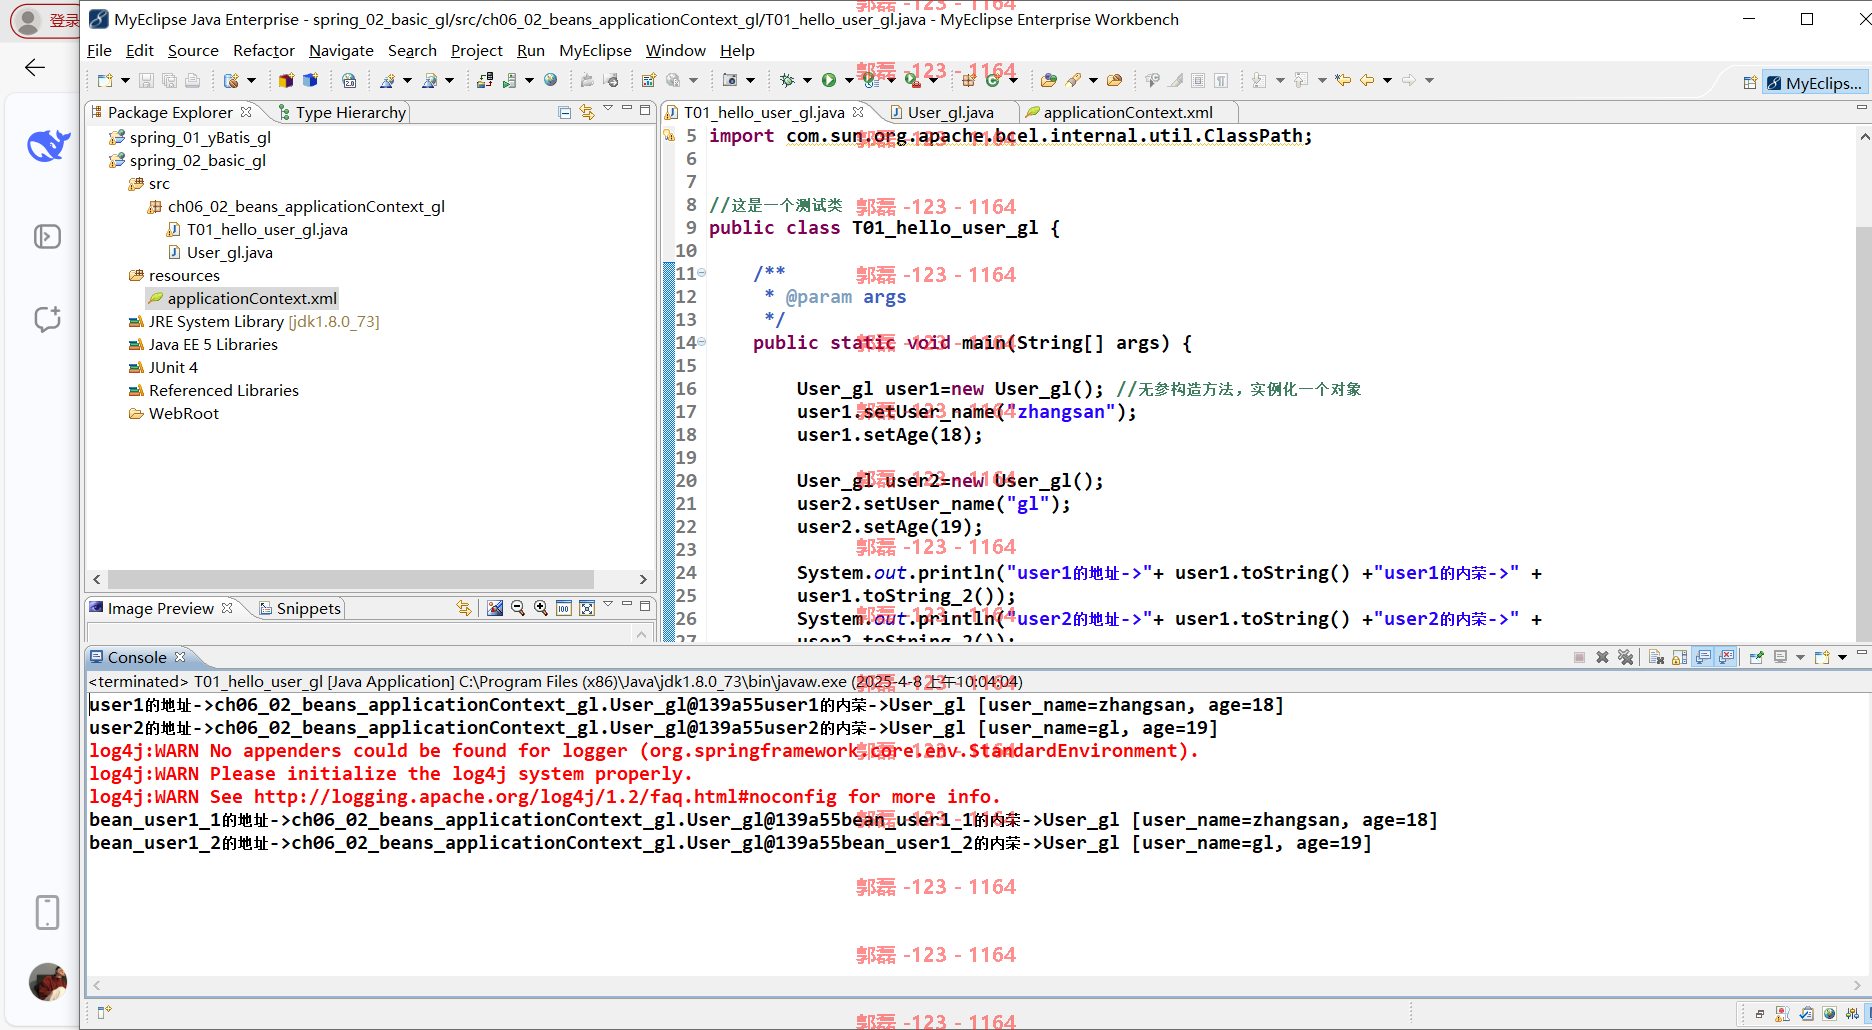Click Remove All Terminated Launches icon
The image size is (1872, 1030).
point(1625,657)
